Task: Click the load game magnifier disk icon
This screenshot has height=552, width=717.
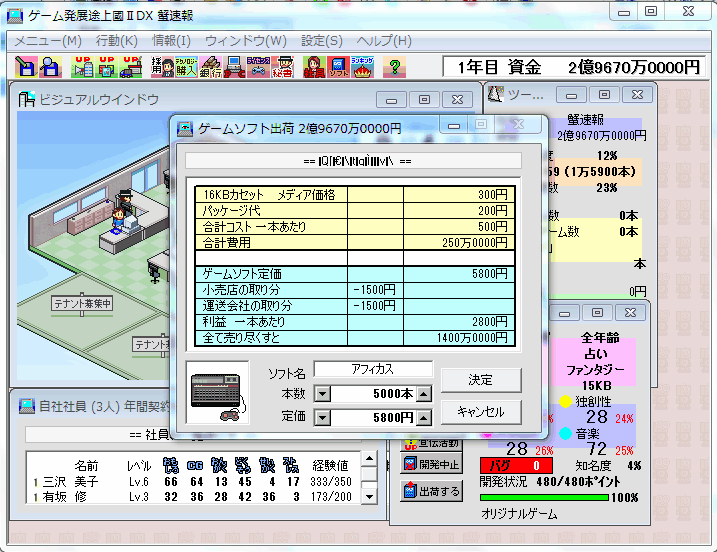Action: click(50, 67)
